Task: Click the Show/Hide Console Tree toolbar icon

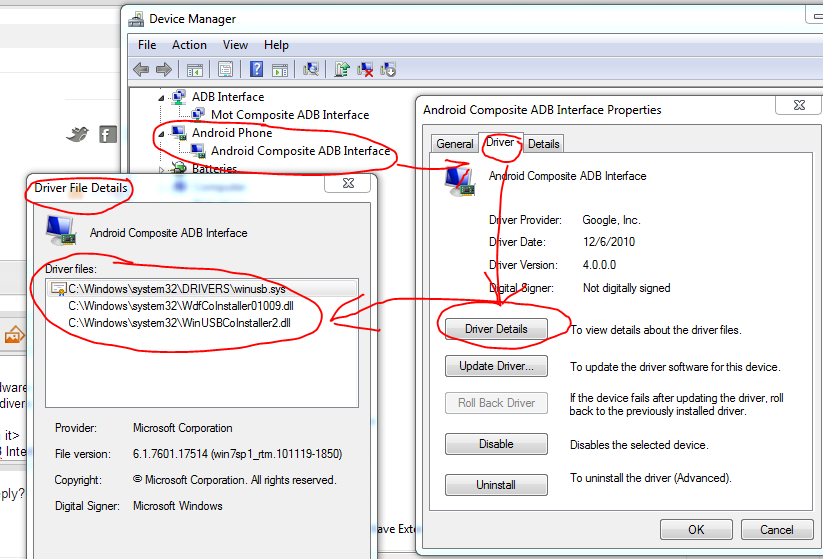Action: coord(195,69)
